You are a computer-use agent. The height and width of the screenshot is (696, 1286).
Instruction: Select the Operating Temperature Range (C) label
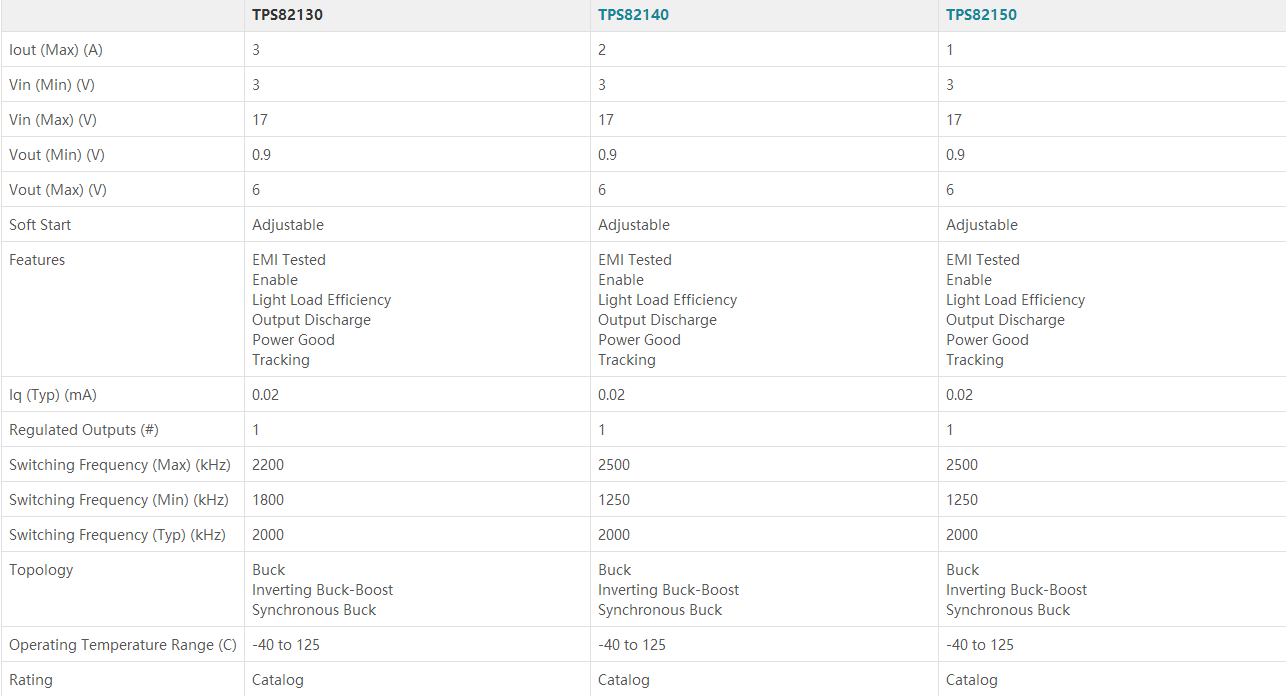[x=123, y=645]
